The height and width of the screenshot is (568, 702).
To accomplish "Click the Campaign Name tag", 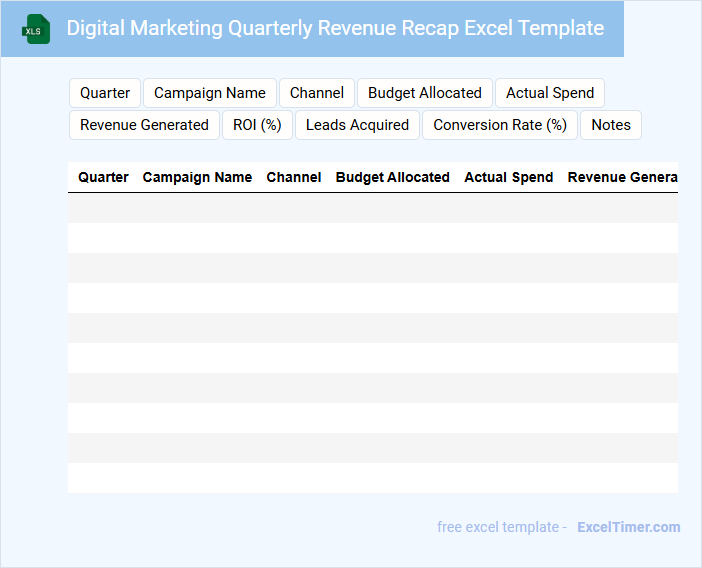I will [210, 93].
